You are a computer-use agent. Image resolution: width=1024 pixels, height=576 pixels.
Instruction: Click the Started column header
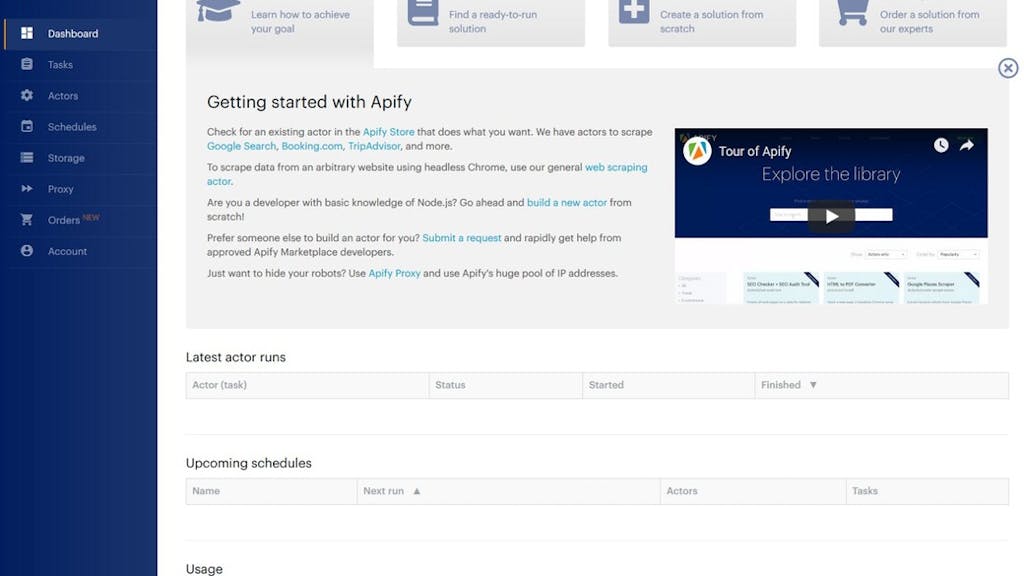tap(668, 385)
